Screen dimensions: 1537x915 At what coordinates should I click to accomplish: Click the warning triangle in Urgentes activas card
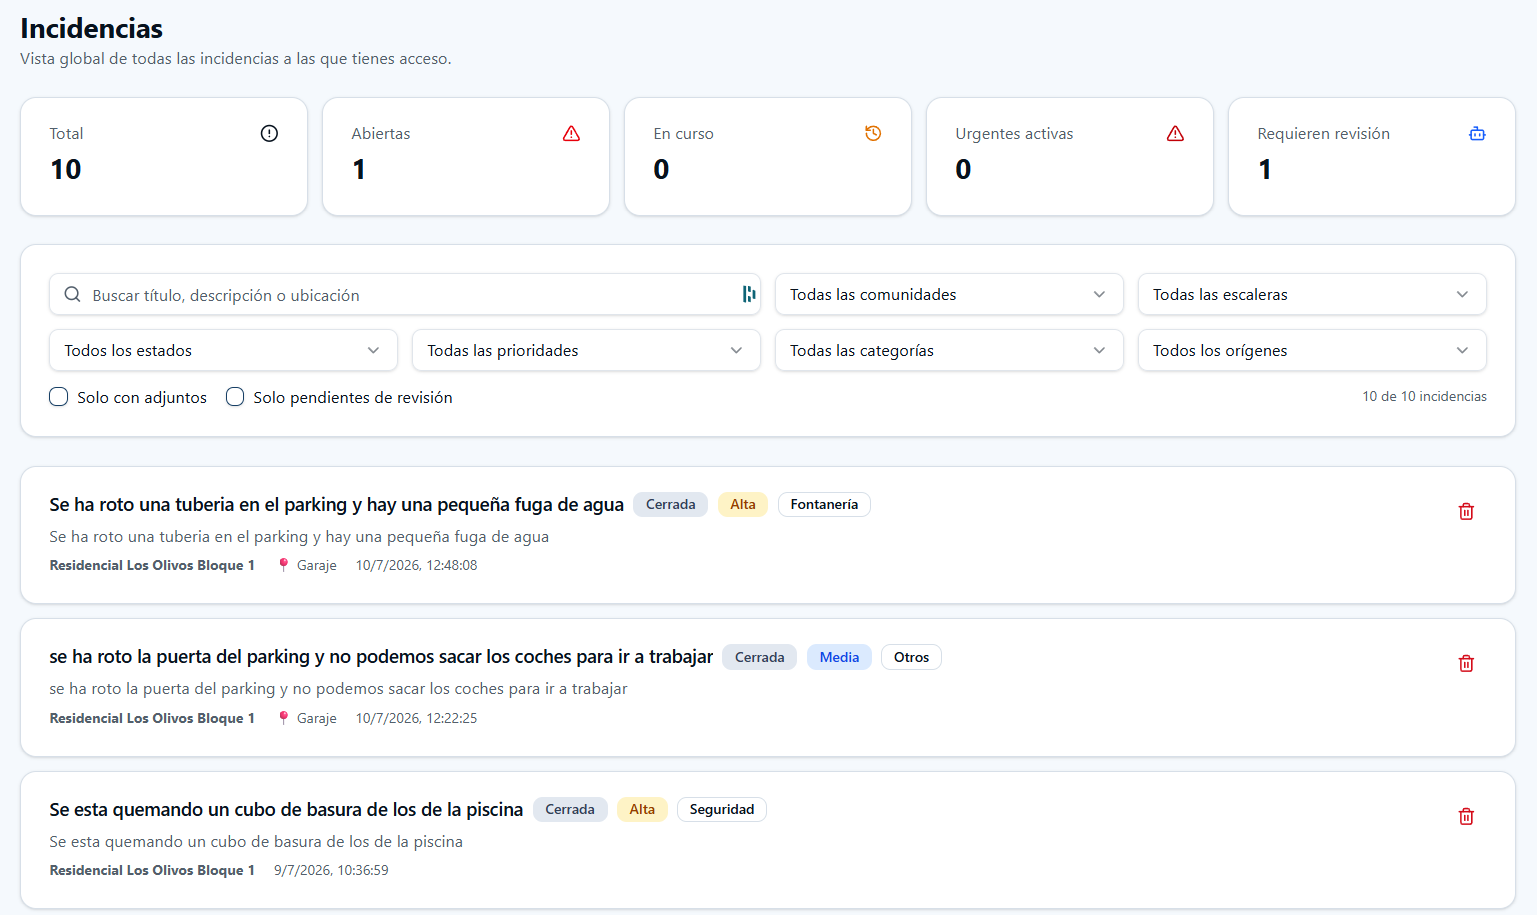[x=1175, y=133]
